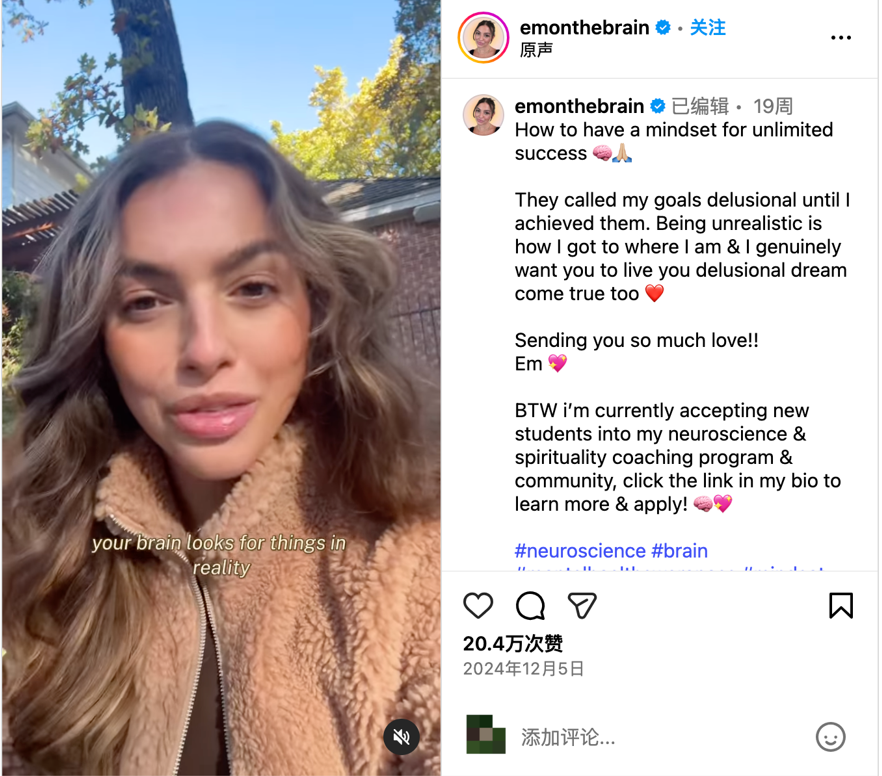Image resolution: width=882 pixels, height=776 pixels.
Task: Open the three-dot more options menu
Action: point(841,38)
